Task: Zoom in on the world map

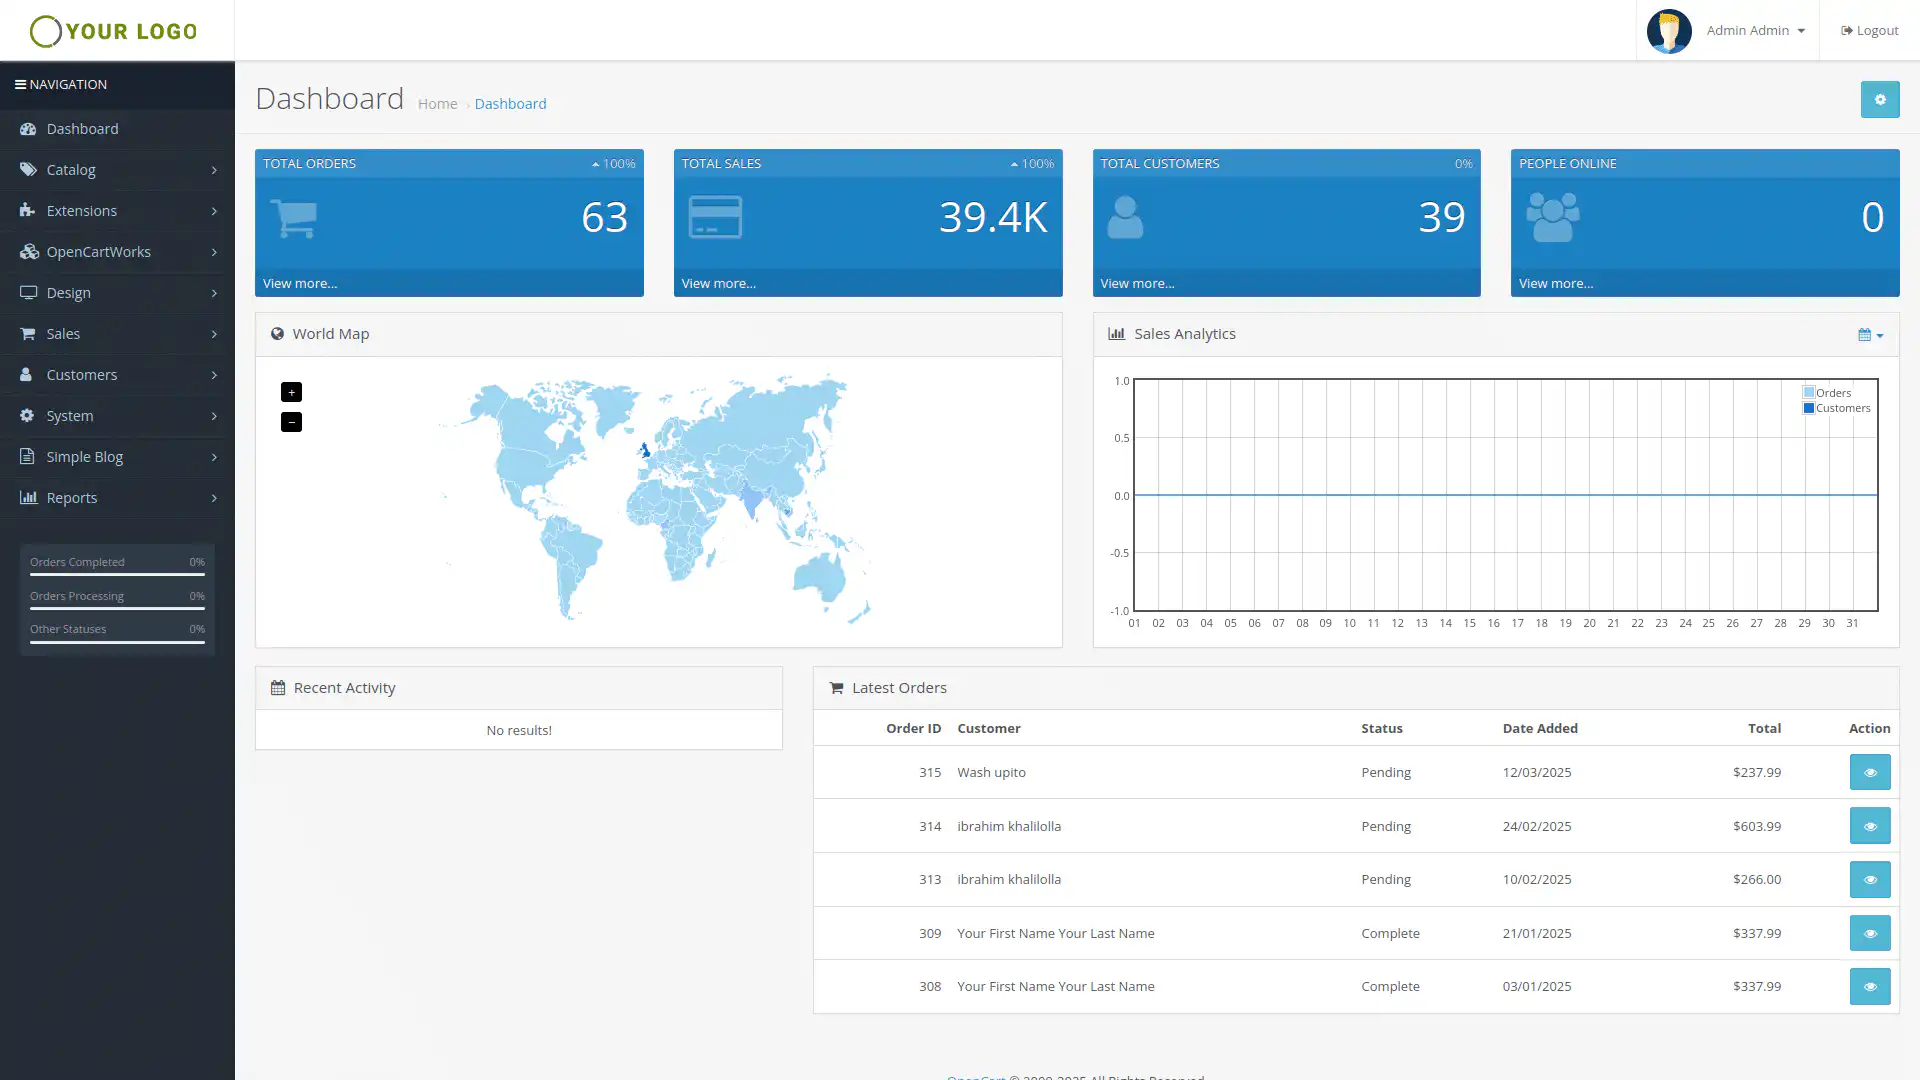Action: tap(291, 392)
